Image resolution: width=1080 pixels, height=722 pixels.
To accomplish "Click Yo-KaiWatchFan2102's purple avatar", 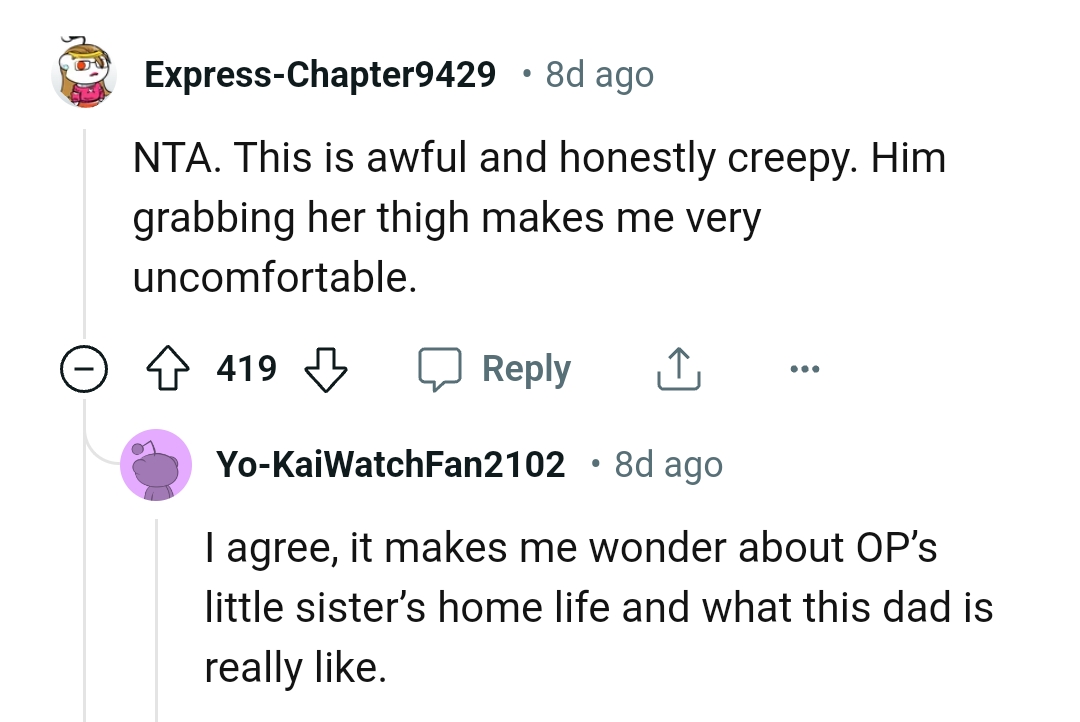I will click(156, 463).
